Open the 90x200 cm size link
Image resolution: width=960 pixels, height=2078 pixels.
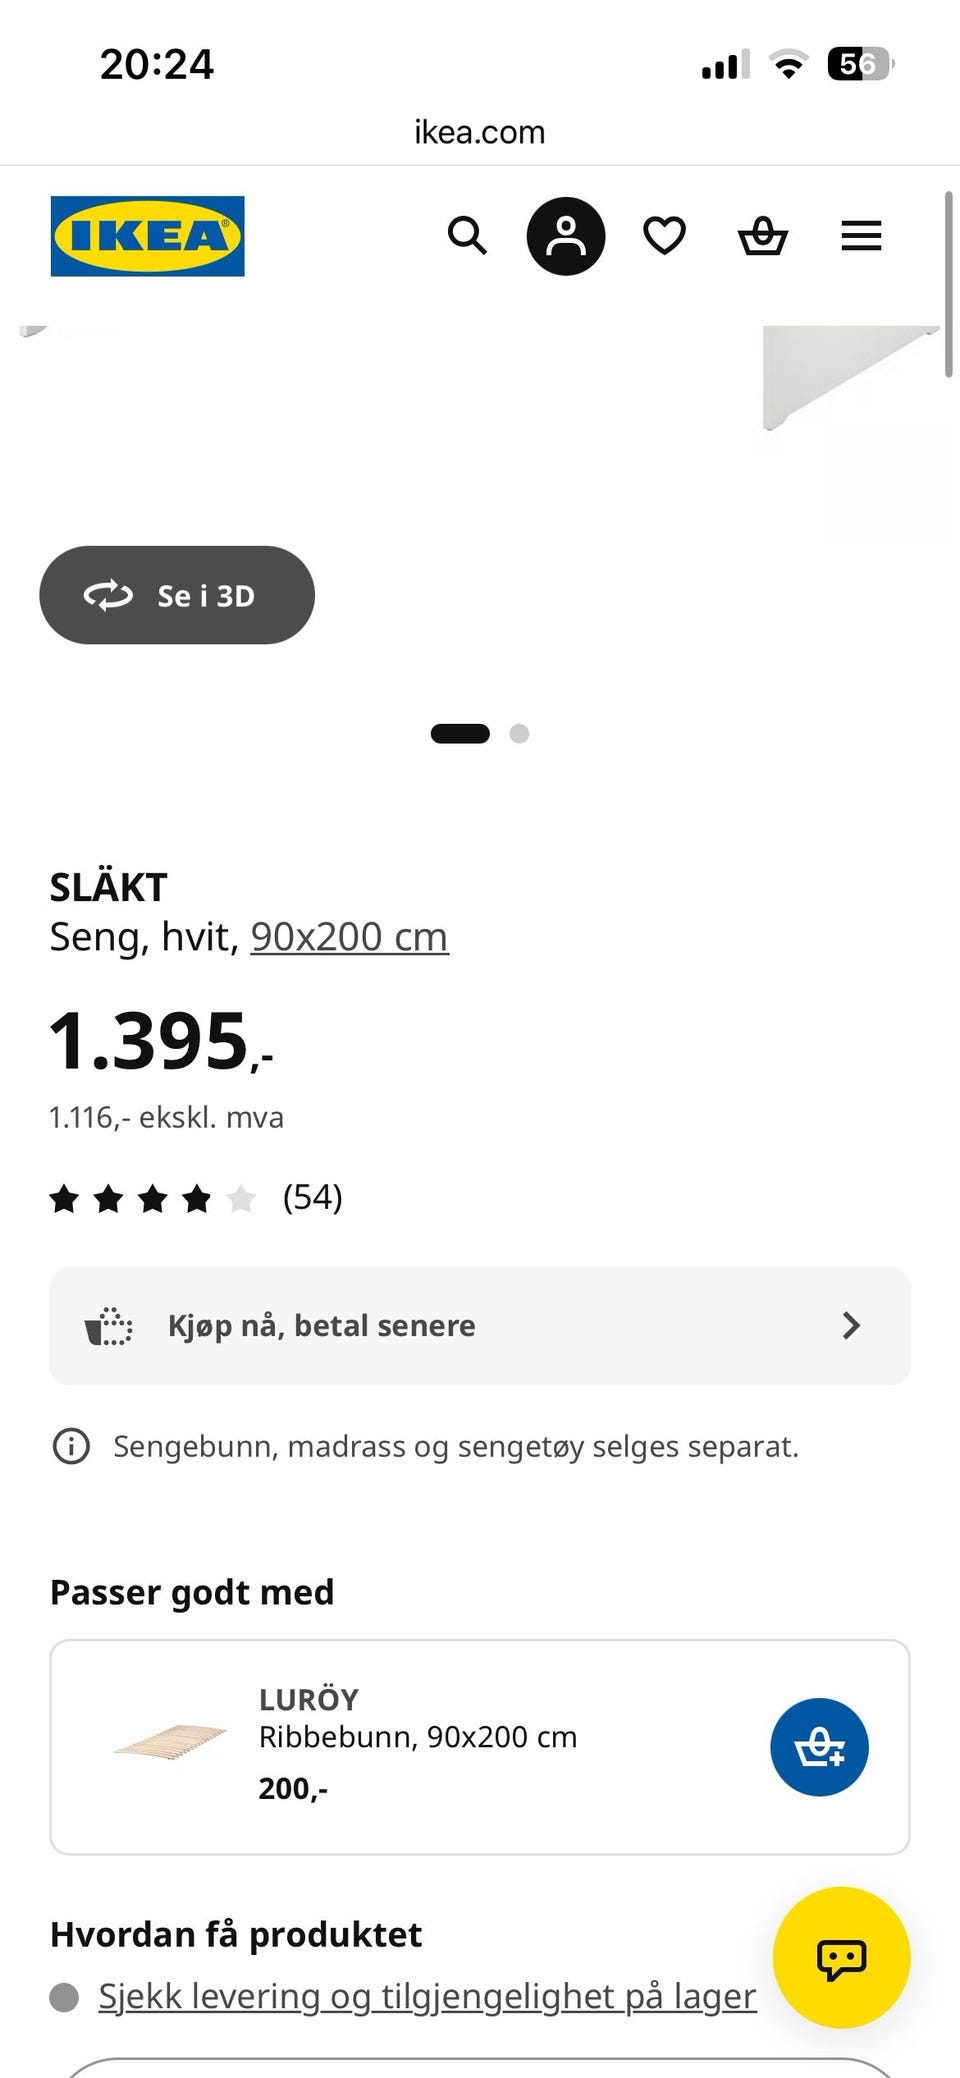point(349,937)
